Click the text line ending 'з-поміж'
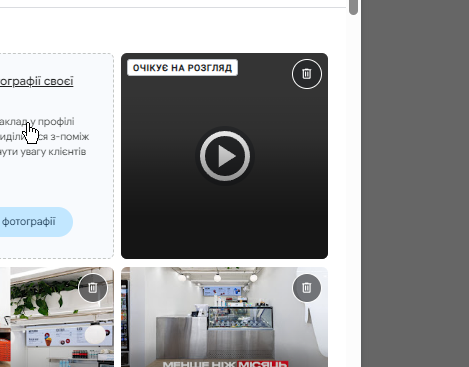Image resolution: width=469 pixels, height=367 pixels. point(44,137)
